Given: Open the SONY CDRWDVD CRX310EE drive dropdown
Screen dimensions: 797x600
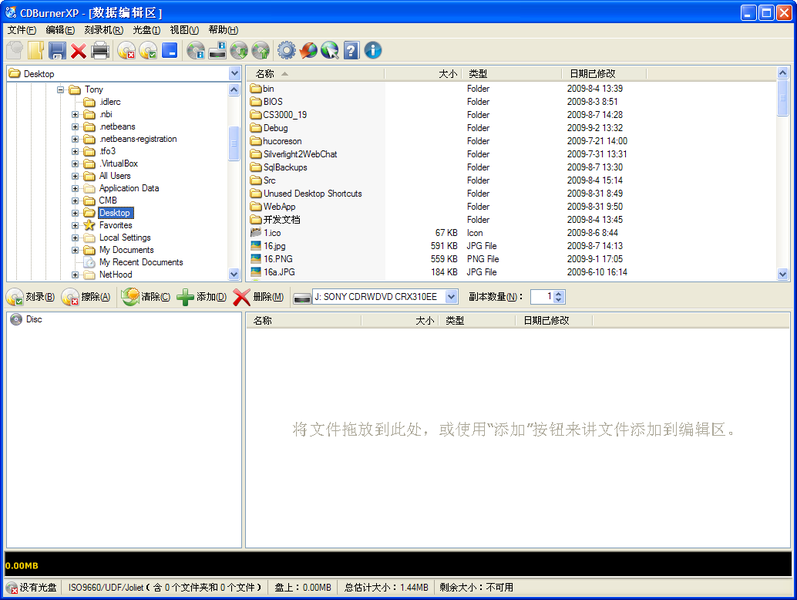Looking at the screenshot, I should (x=451, y=296).
